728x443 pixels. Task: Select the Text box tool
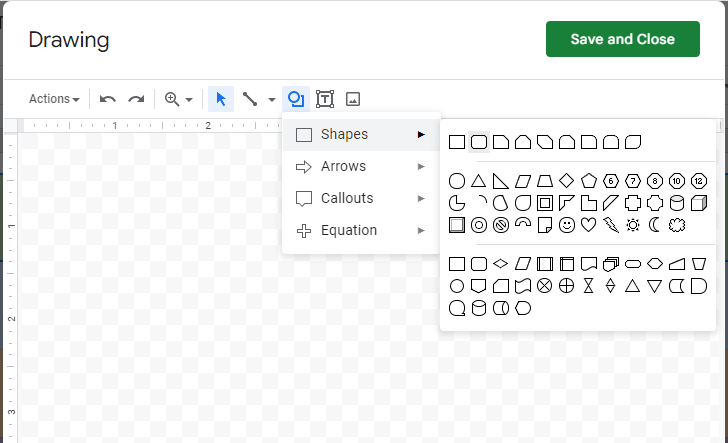tap(325, 99)
